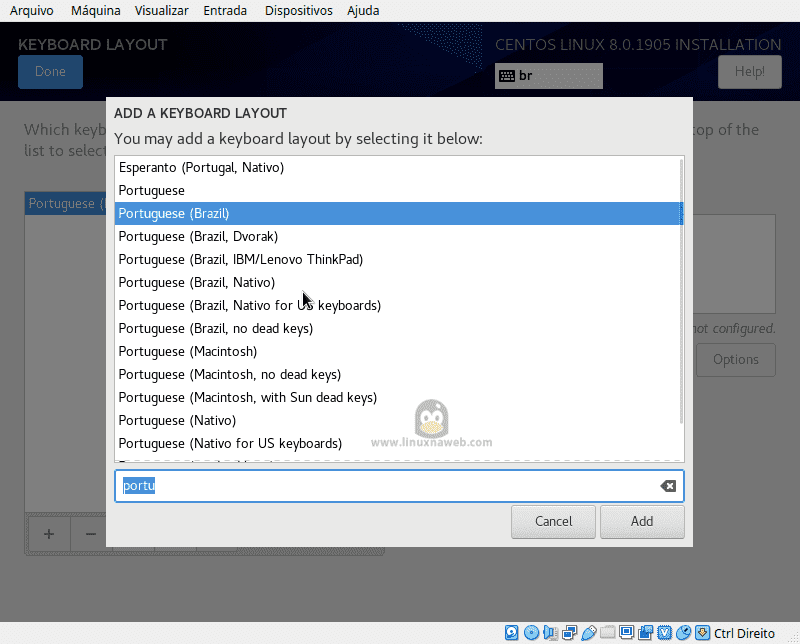
Task: Click the display monitor icon in status bar
Action: point(626,633)
